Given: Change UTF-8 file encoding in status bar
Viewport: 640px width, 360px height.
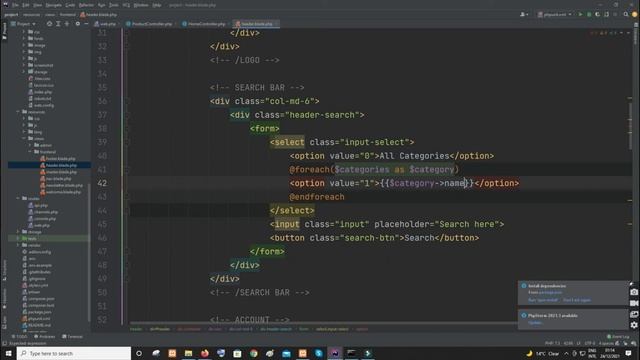Looking at the screenshot, I should [x=590, y=343].
